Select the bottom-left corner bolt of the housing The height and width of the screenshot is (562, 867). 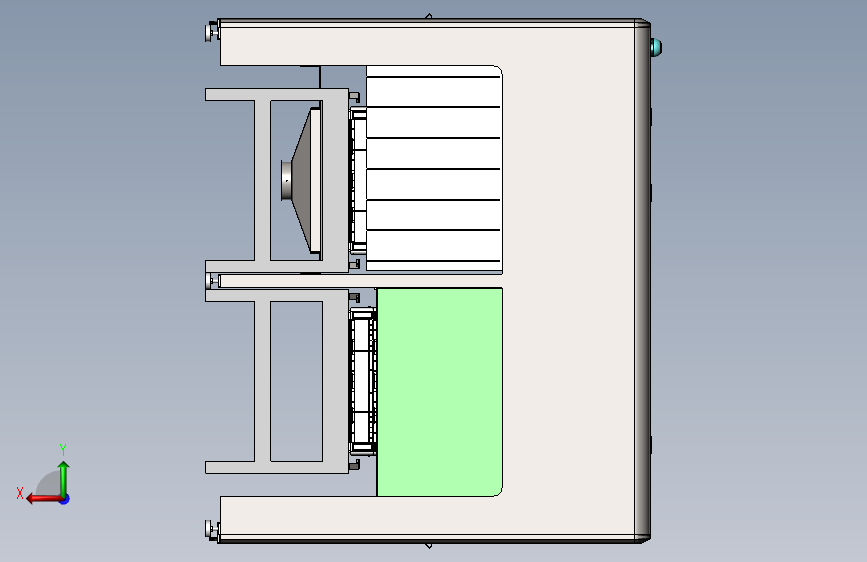point(212,529)
